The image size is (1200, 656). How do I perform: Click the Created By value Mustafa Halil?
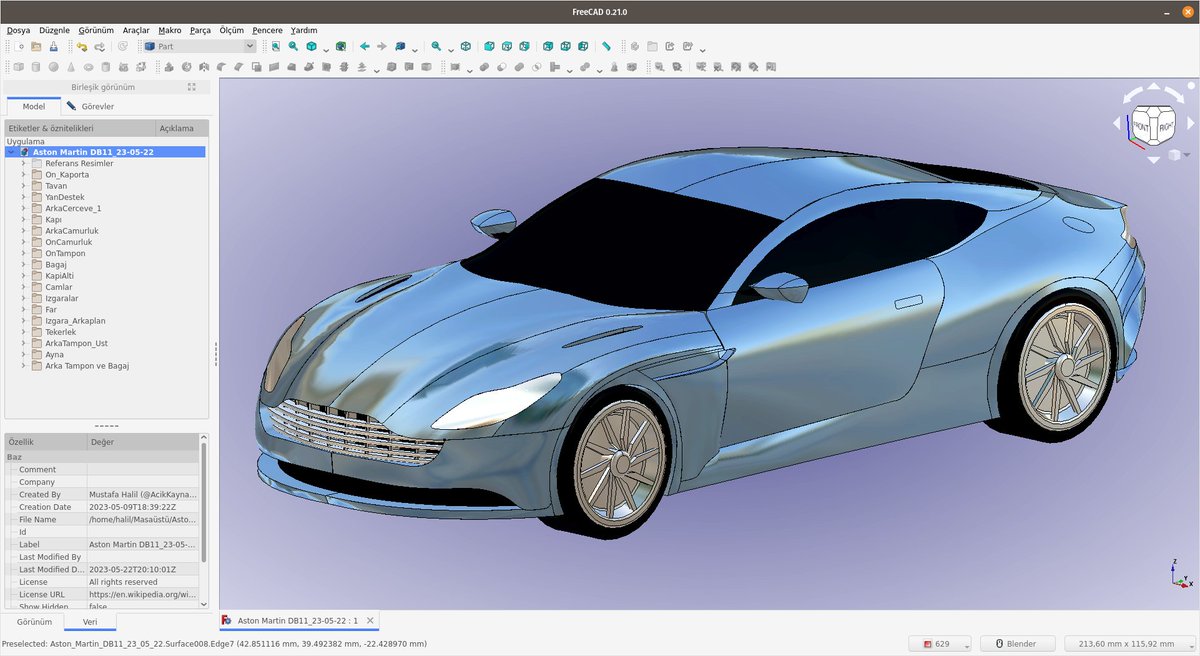coord(143,494)
